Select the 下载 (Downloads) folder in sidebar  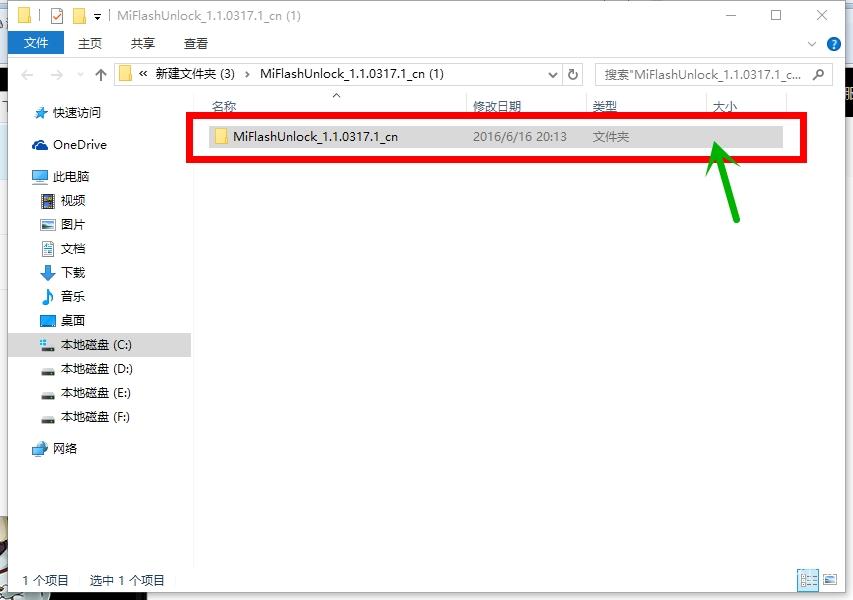(73, 273)
